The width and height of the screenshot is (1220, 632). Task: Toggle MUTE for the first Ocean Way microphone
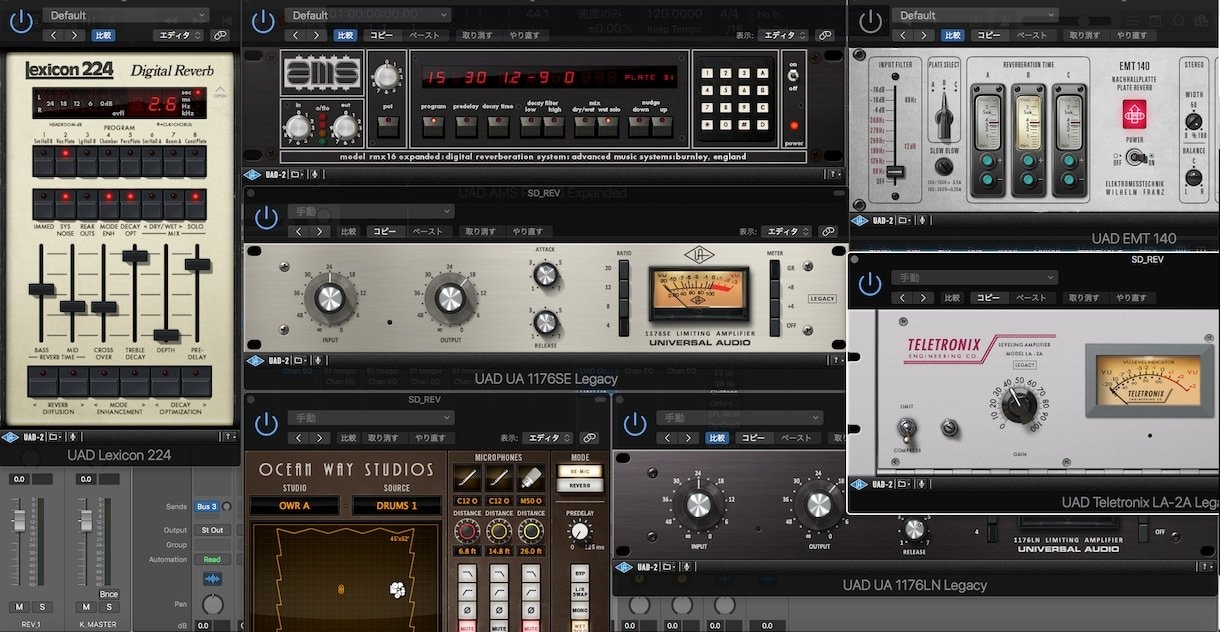click(467, 627)
